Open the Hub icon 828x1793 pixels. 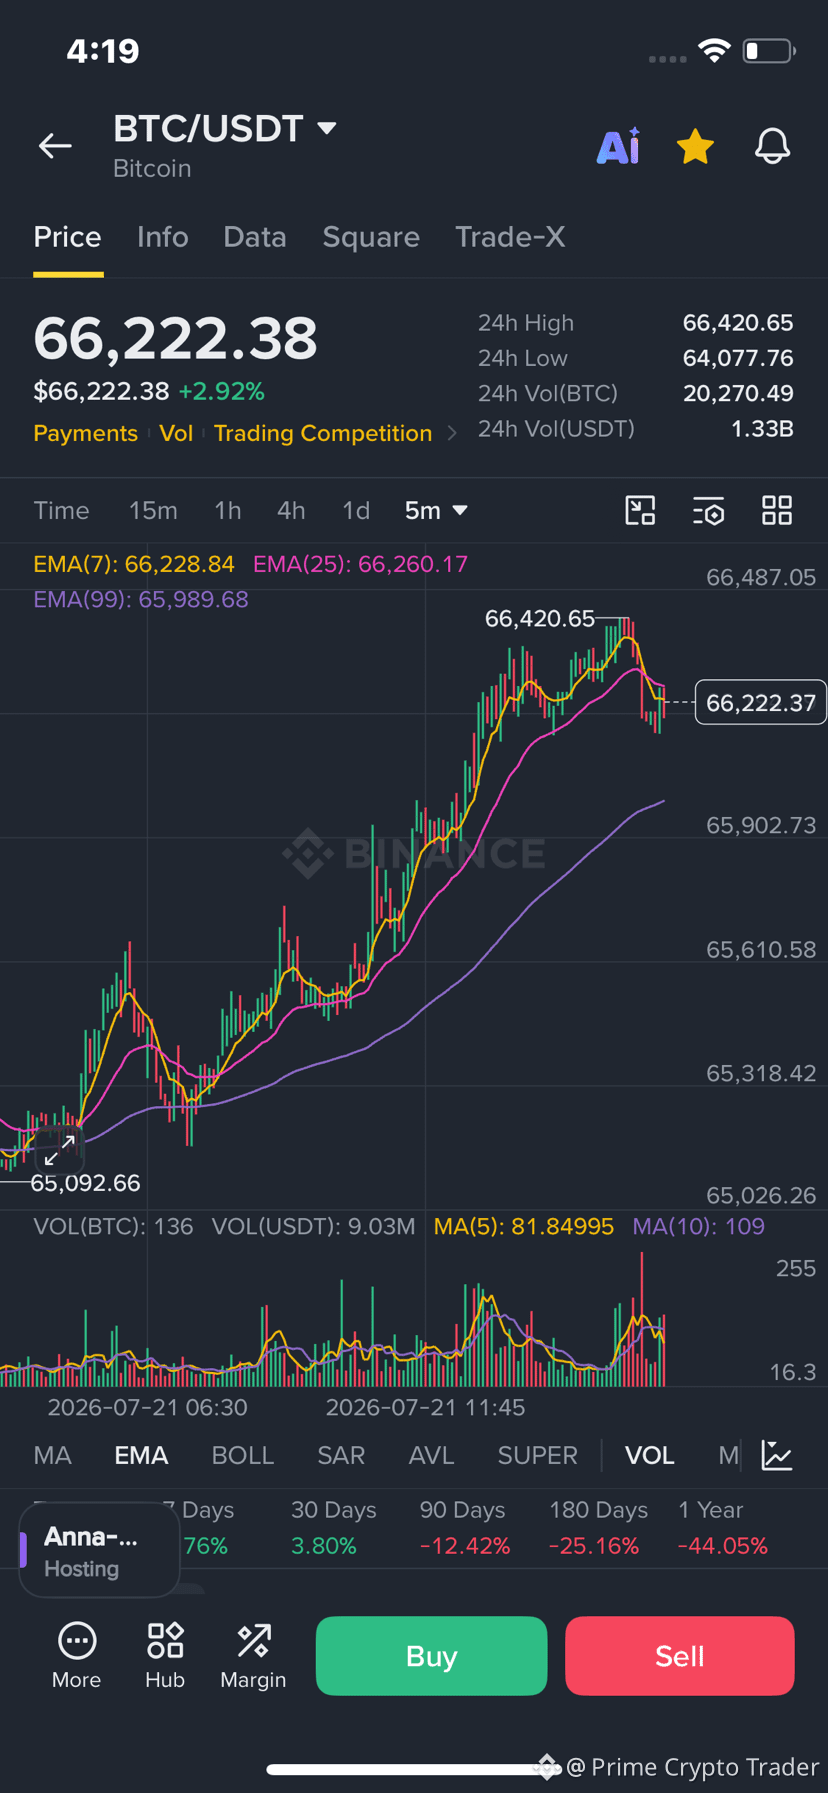coord(165,1656)
